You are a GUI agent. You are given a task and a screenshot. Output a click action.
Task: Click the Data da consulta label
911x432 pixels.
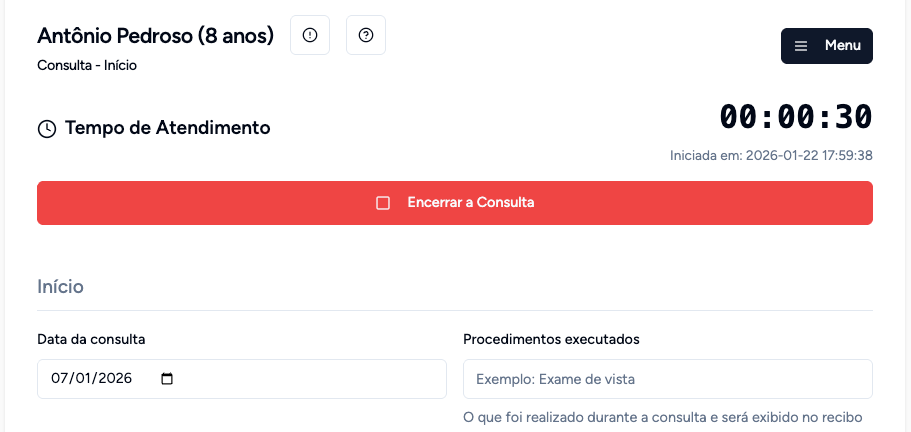pyautogui.click(x=91, y=339)
